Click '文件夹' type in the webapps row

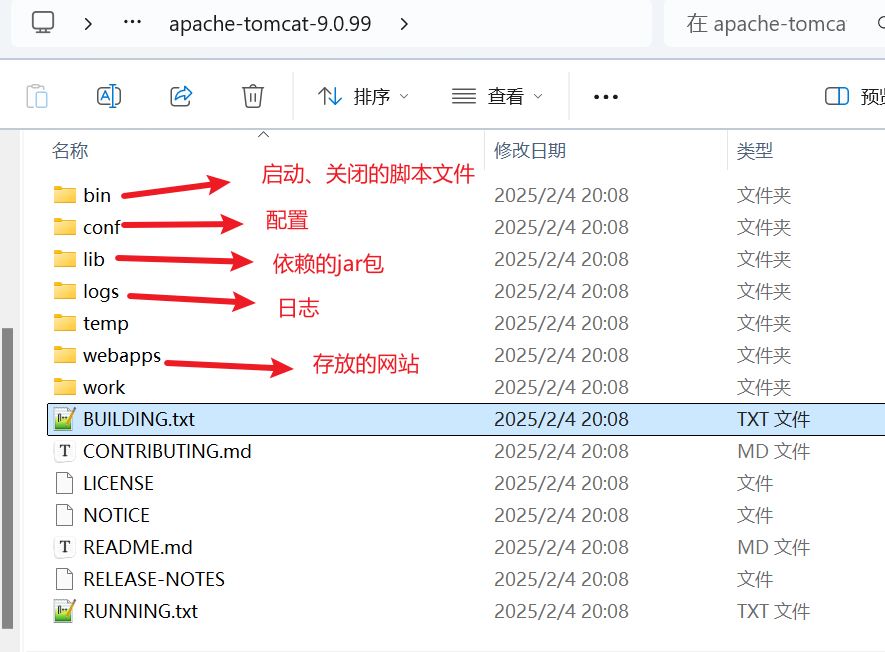764,356
